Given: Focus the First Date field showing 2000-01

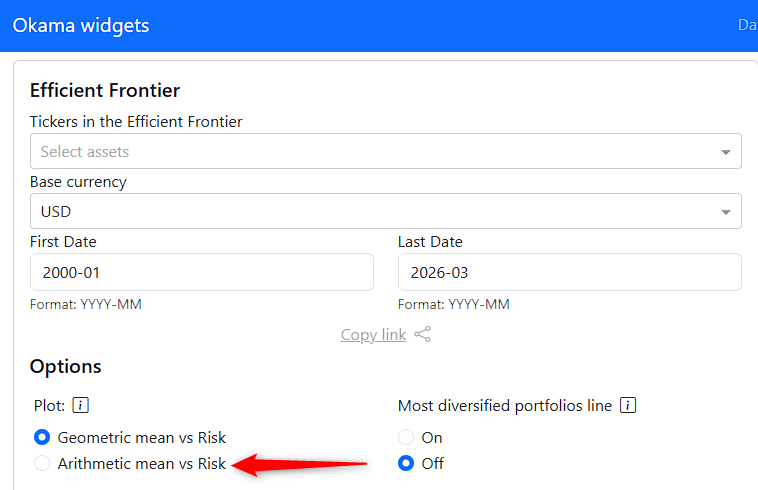Looking at the screenshot, I should point(202,272).
